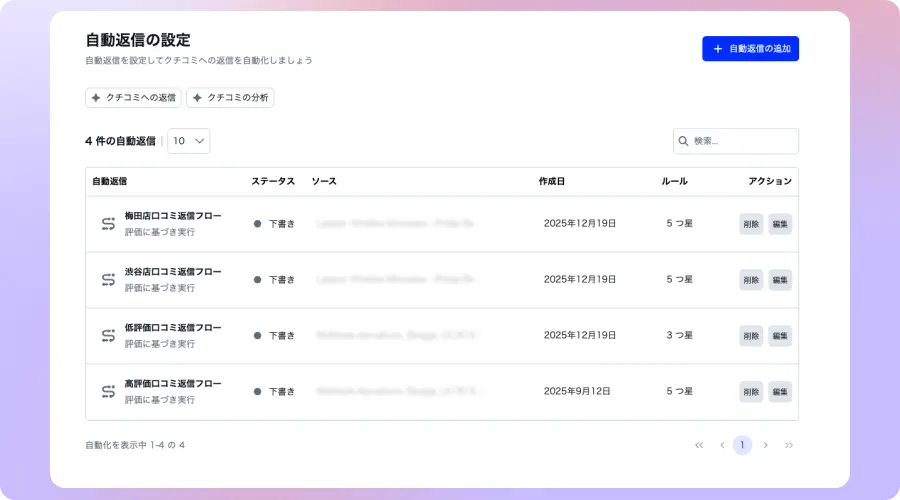The width and height of the screenshot is (900, 500).
Task: Click the 自動返信 column header
Action: coord(110,181)
